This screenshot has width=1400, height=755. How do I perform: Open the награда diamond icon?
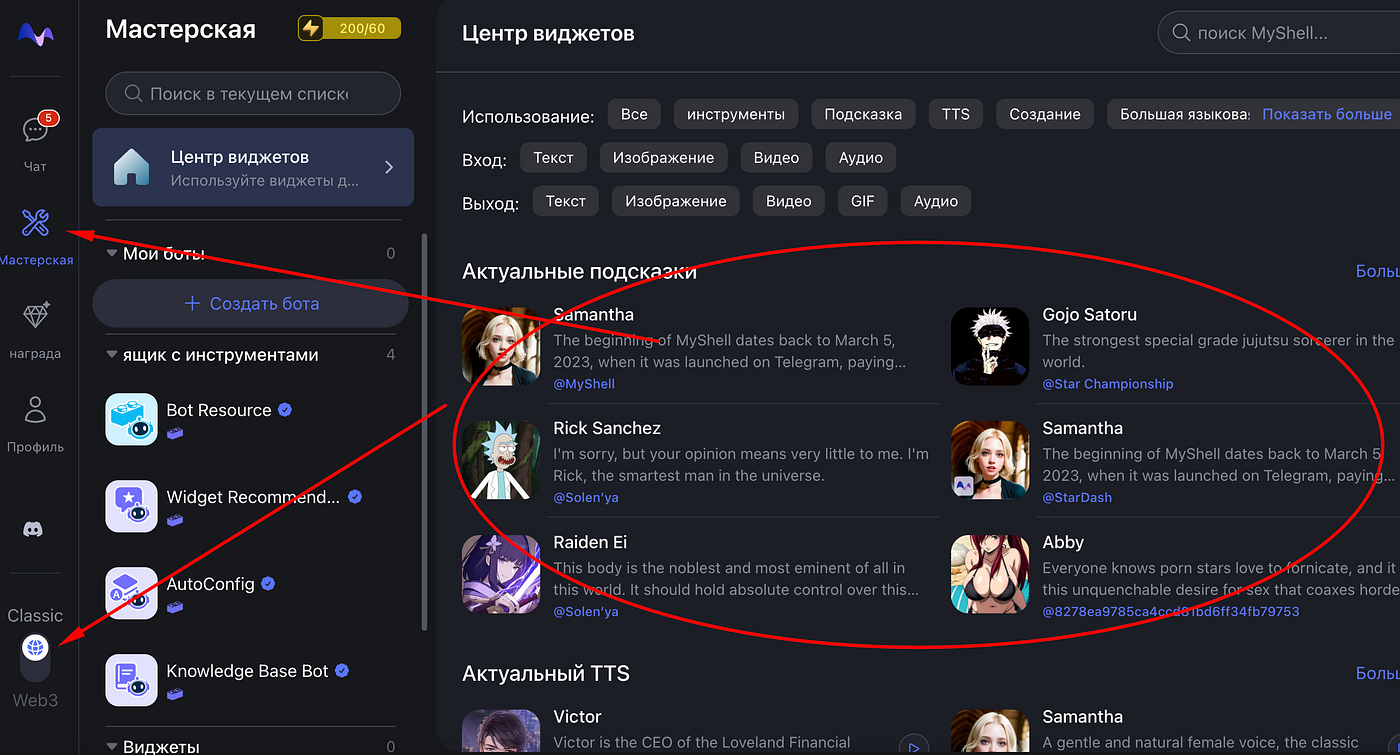click(35, 316)
